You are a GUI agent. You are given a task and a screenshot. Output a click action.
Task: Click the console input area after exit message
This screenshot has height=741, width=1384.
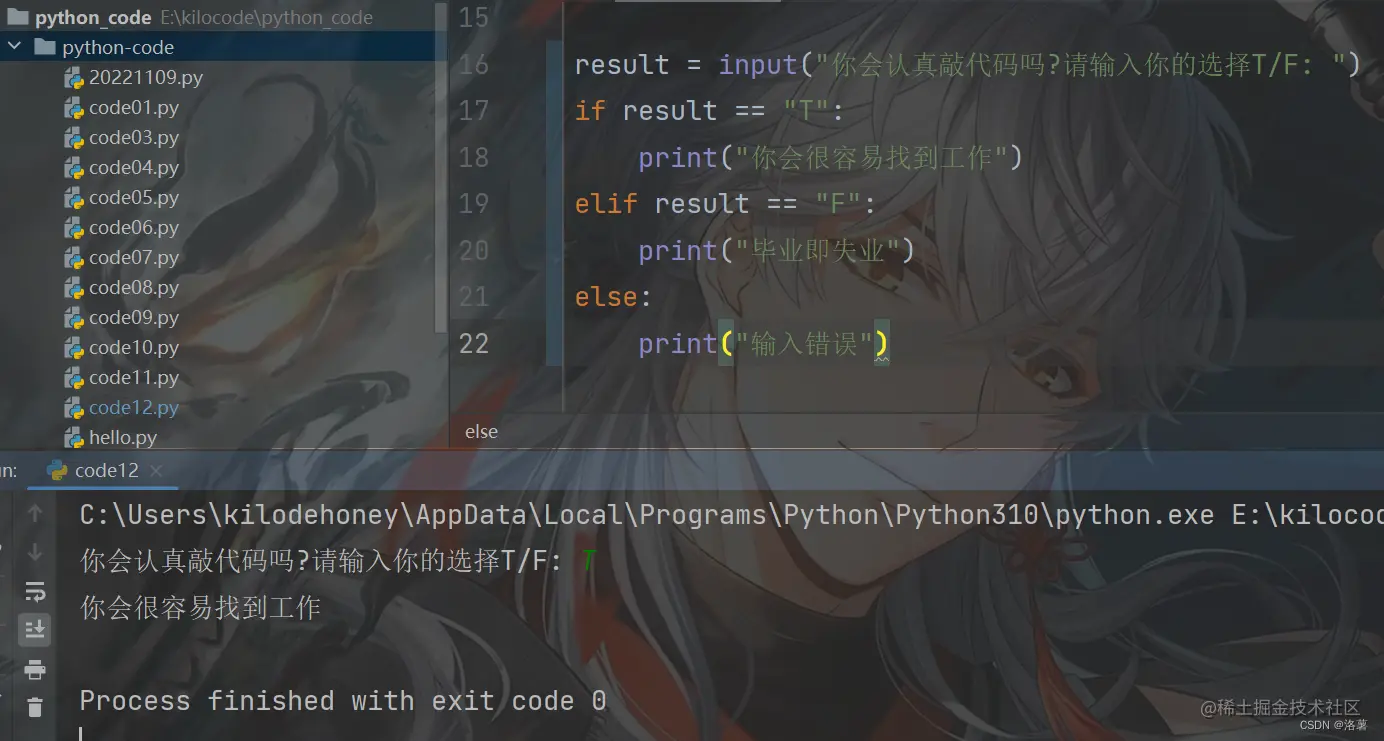[x=700, y=732]
